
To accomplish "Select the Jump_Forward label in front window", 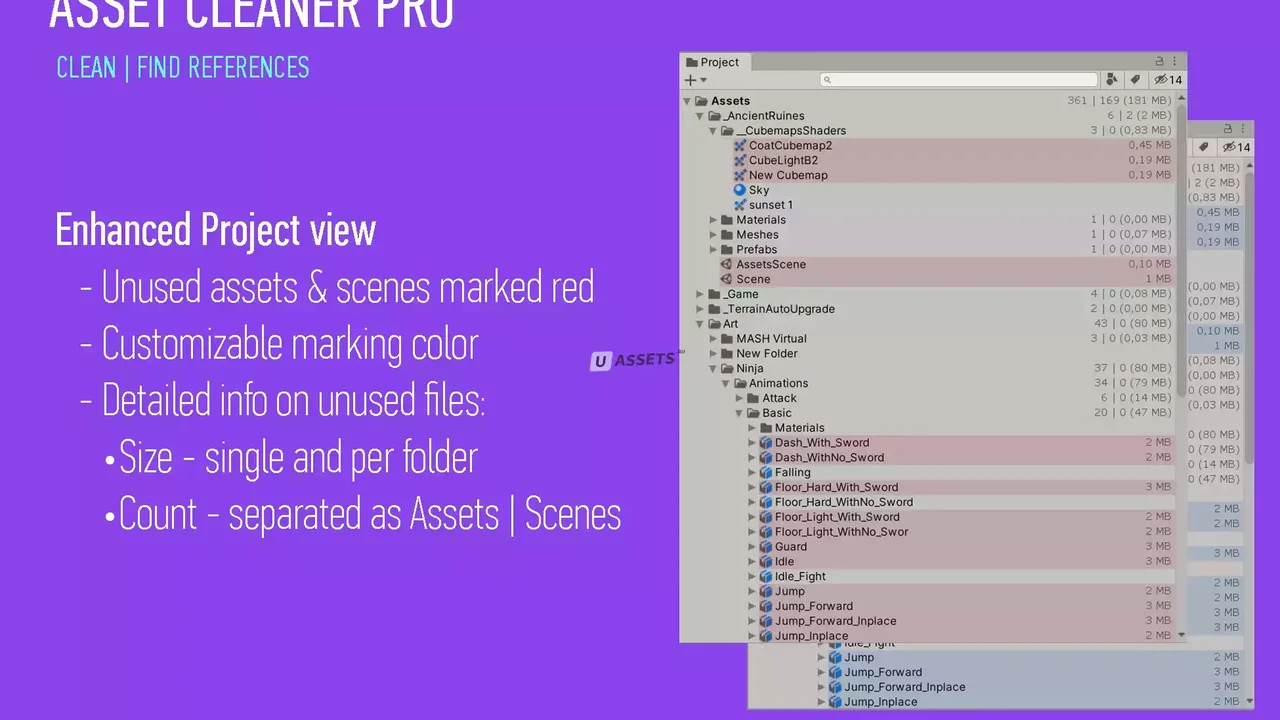I will [814, 606].
